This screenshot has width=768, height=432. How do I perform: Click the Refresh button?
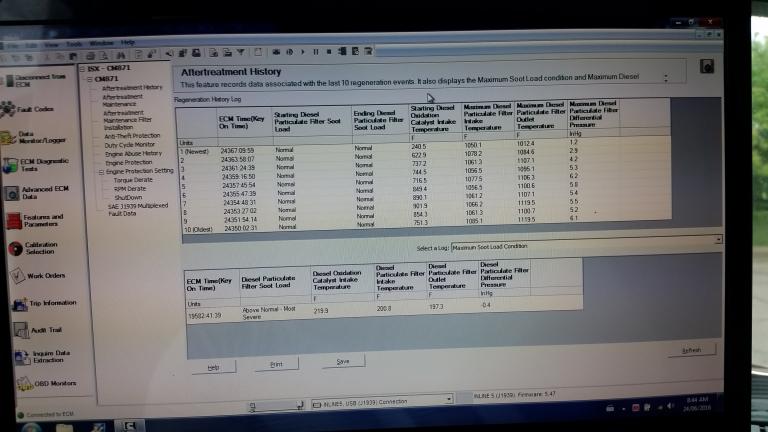[x=692, y=351]
